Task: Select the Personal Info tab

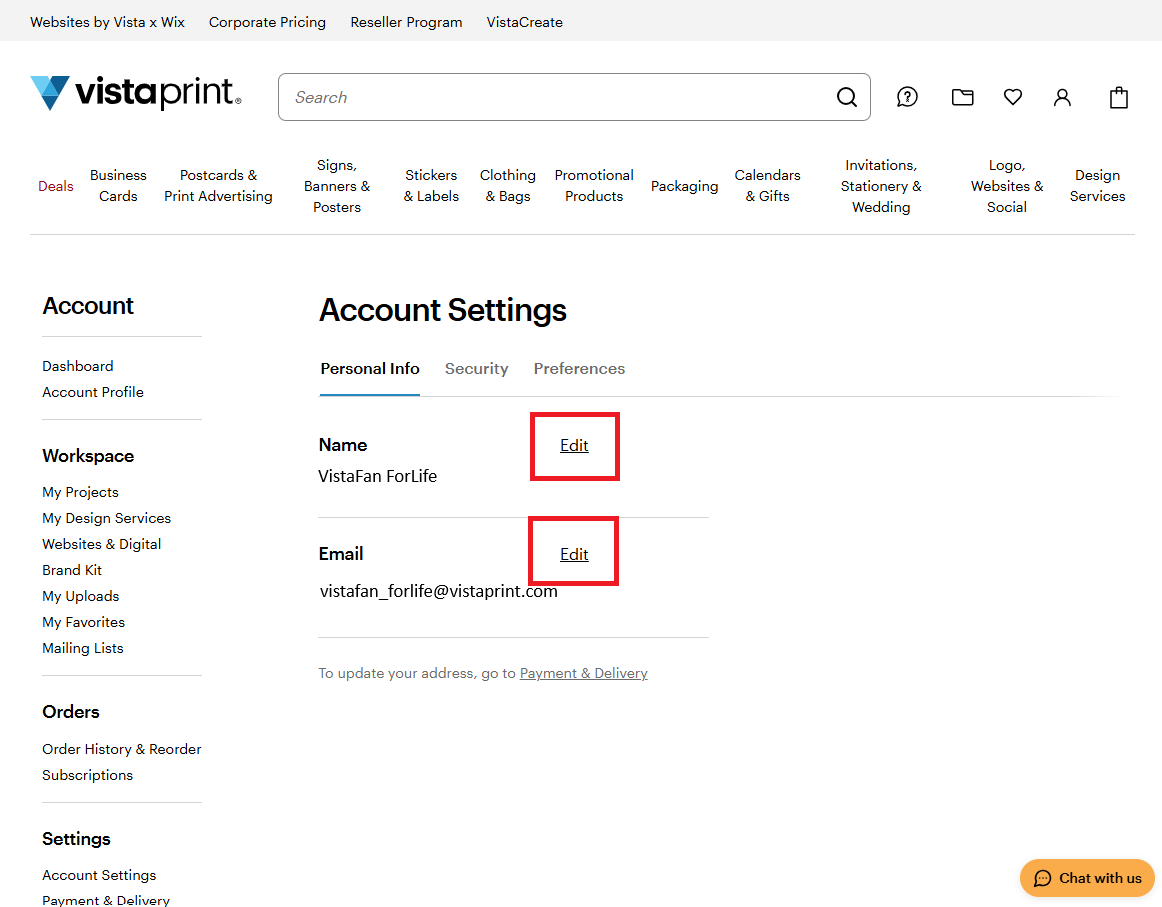Action: coord(370,369)
